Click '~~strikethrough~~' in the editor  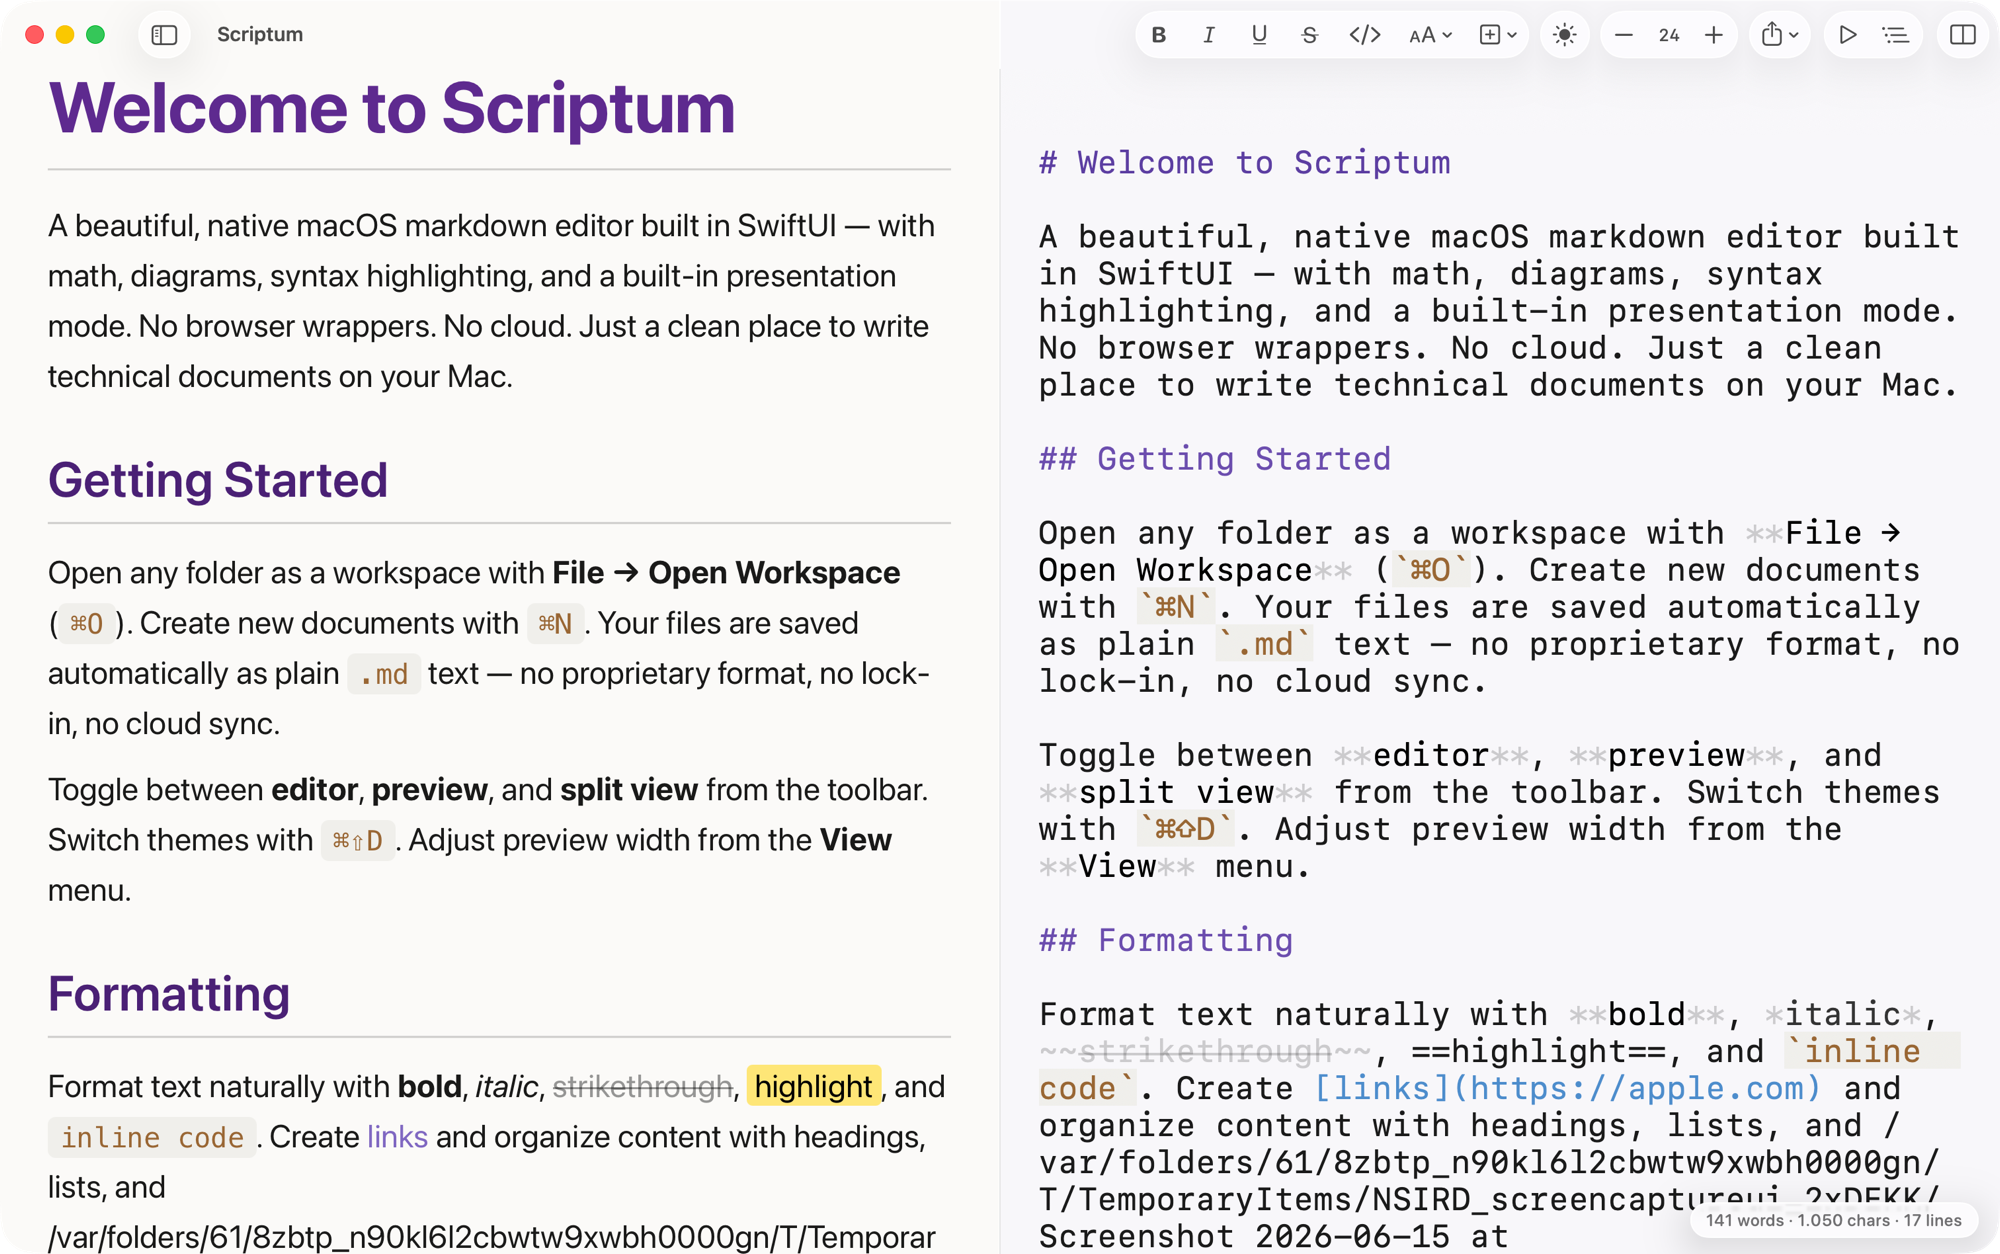1205,1051
